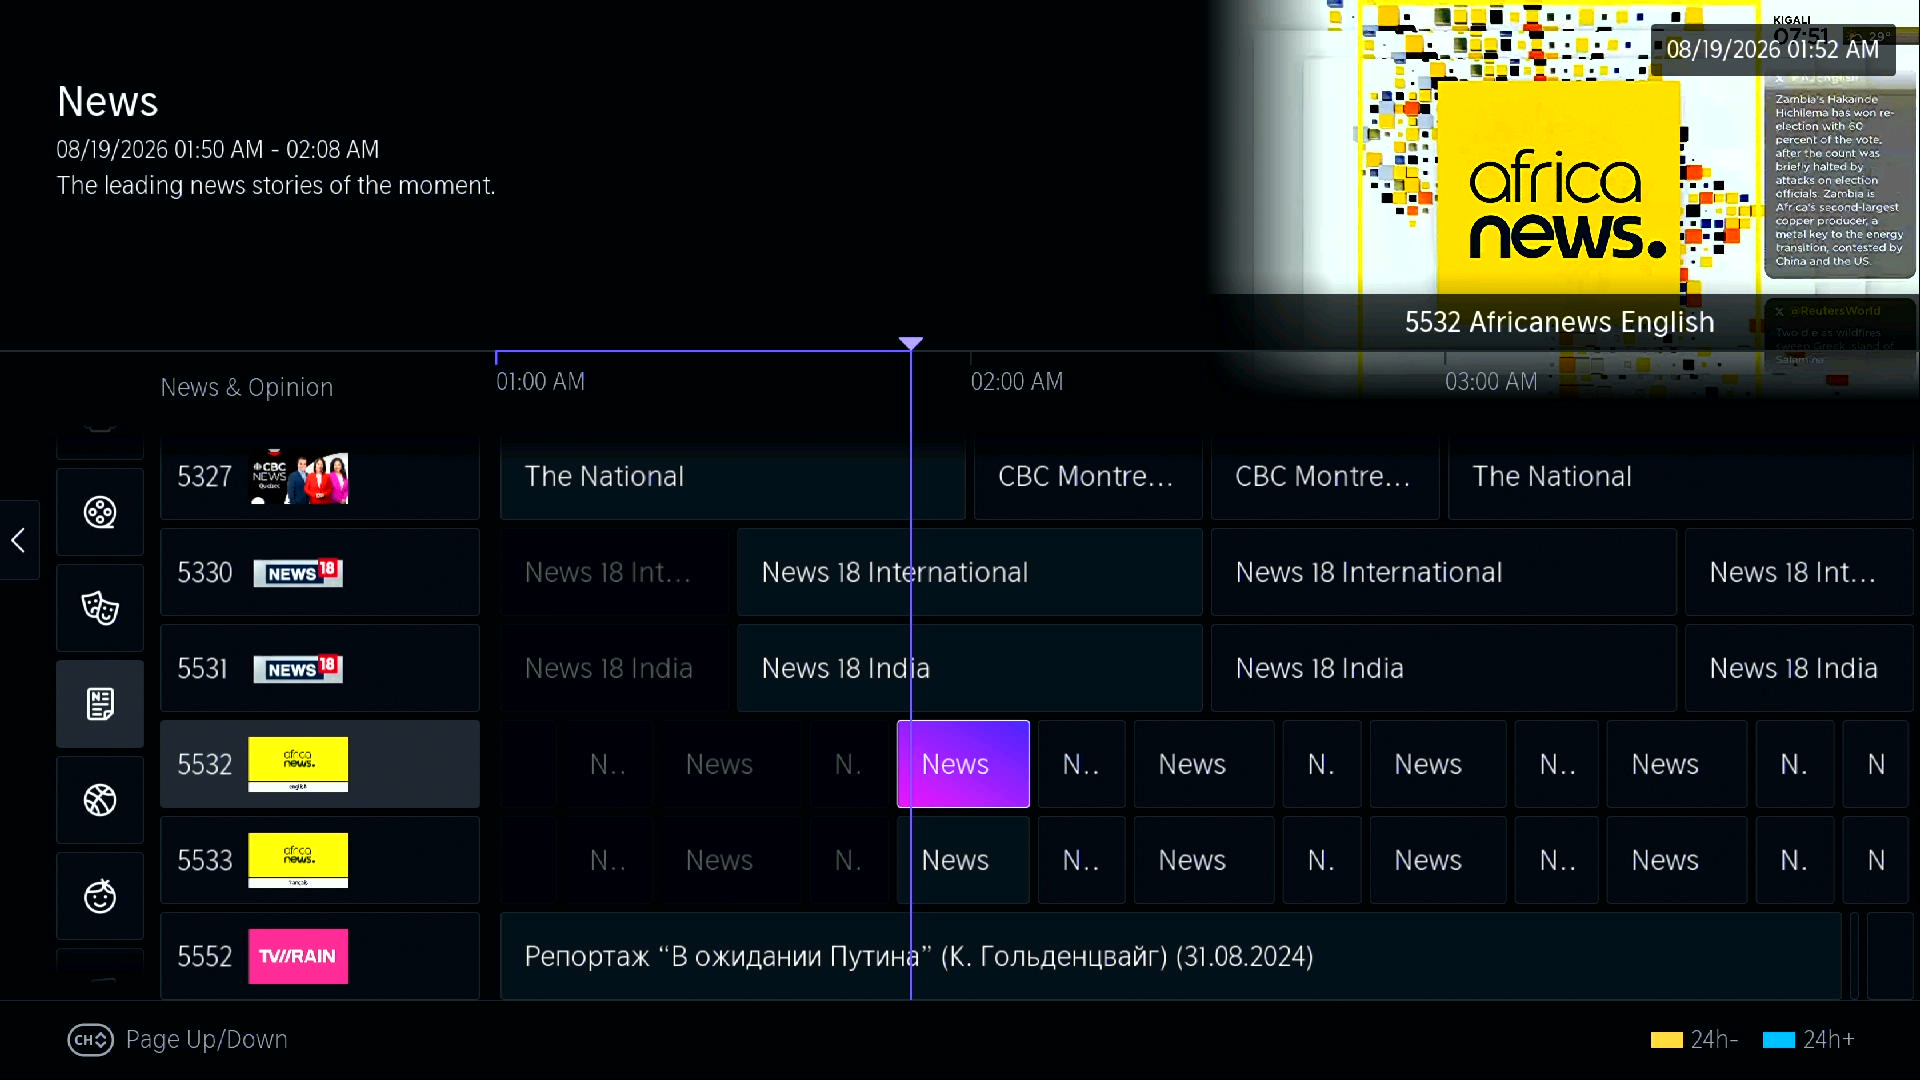Select the africanews logo on channel 5532

pyautogui.click(x=298, y=764)
